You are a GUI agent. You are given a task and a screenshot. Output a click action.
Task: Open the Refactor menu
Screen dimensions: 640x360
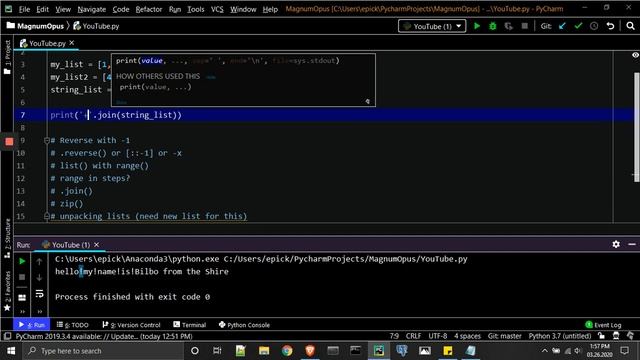[149, 9]
